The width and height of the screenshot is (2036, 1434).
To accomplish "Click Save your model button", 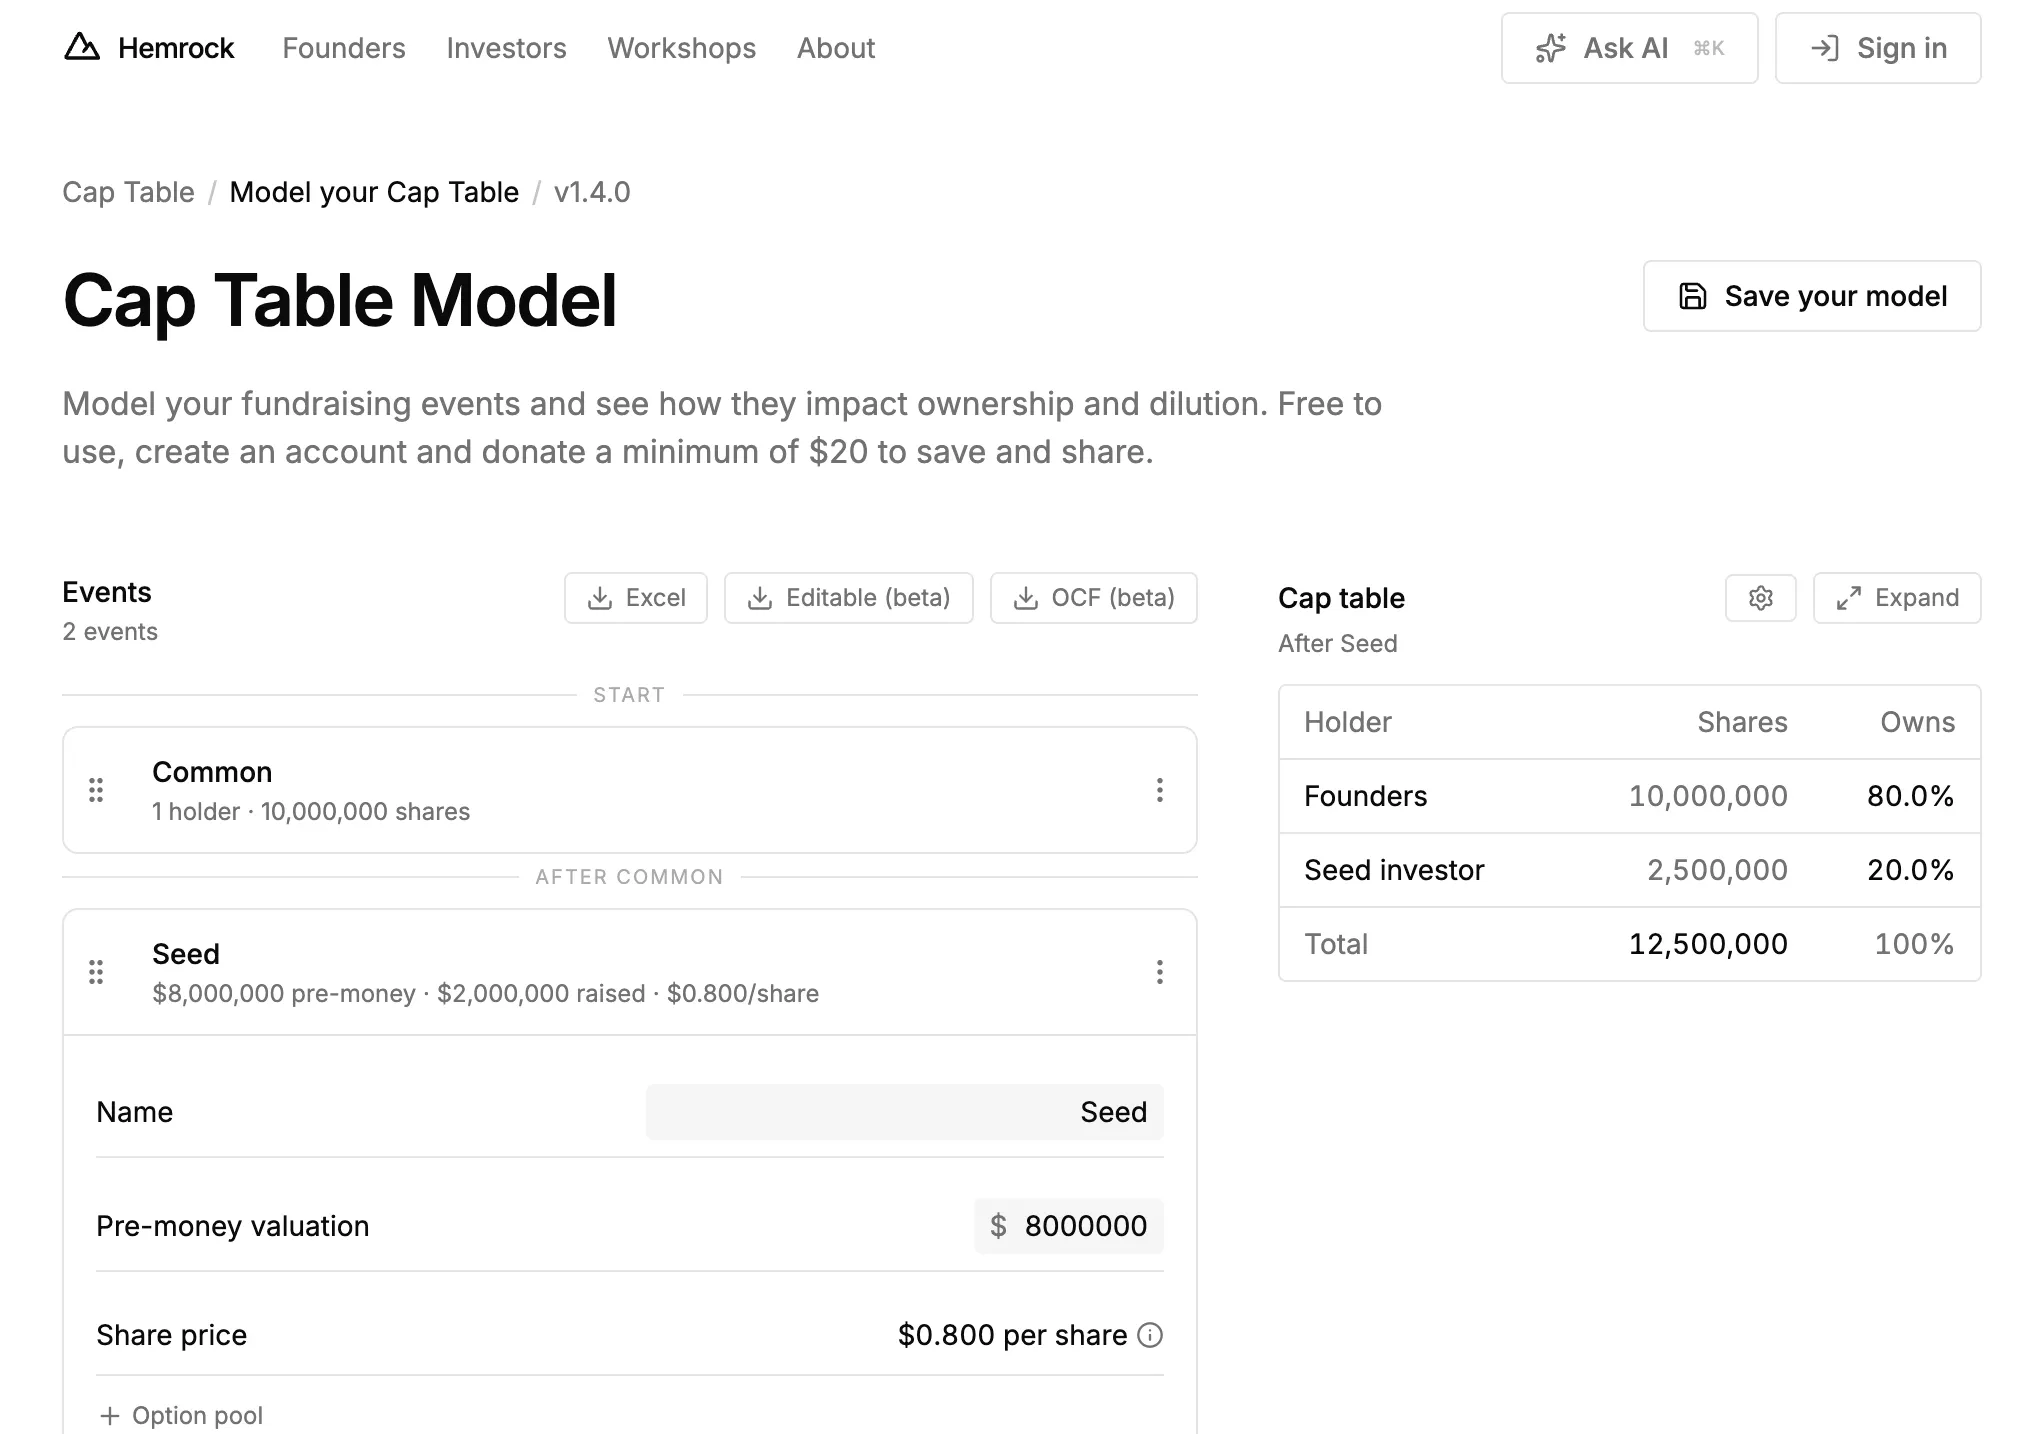I will pyautogui.click(x=1812, y=296).
